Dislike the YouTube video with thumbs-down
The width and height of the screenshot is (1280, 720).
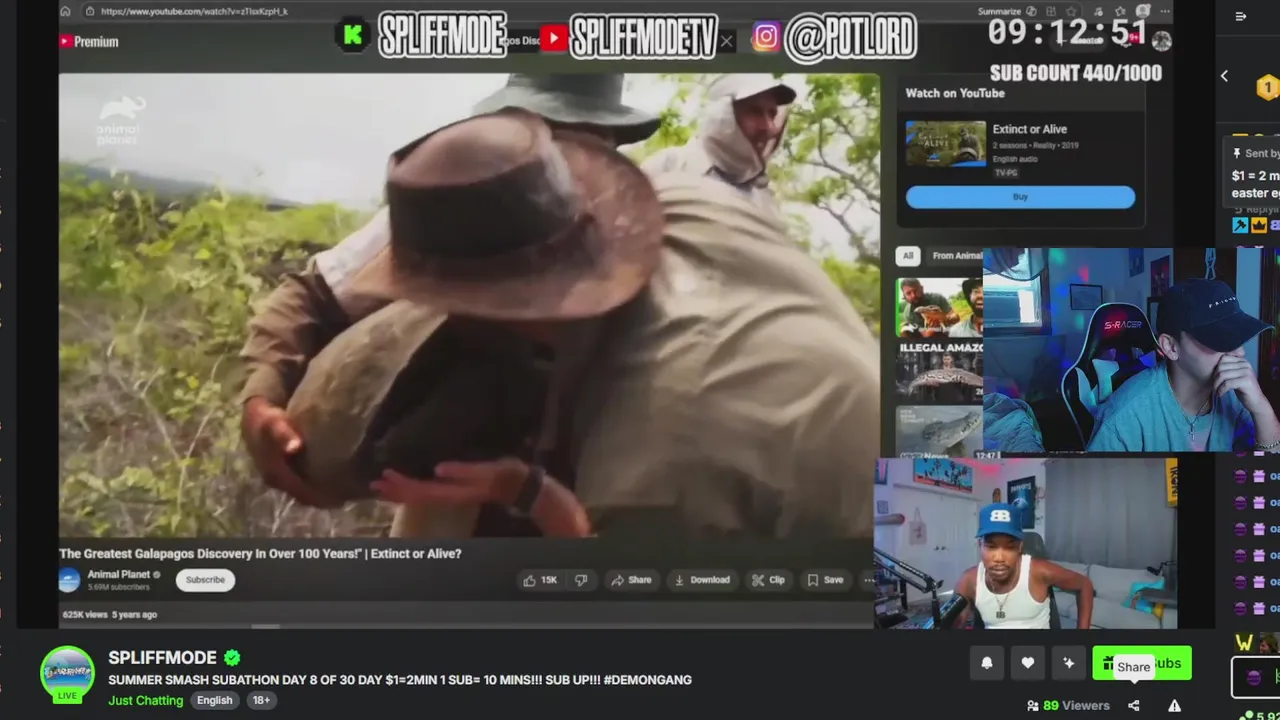(x=581, y=580)
